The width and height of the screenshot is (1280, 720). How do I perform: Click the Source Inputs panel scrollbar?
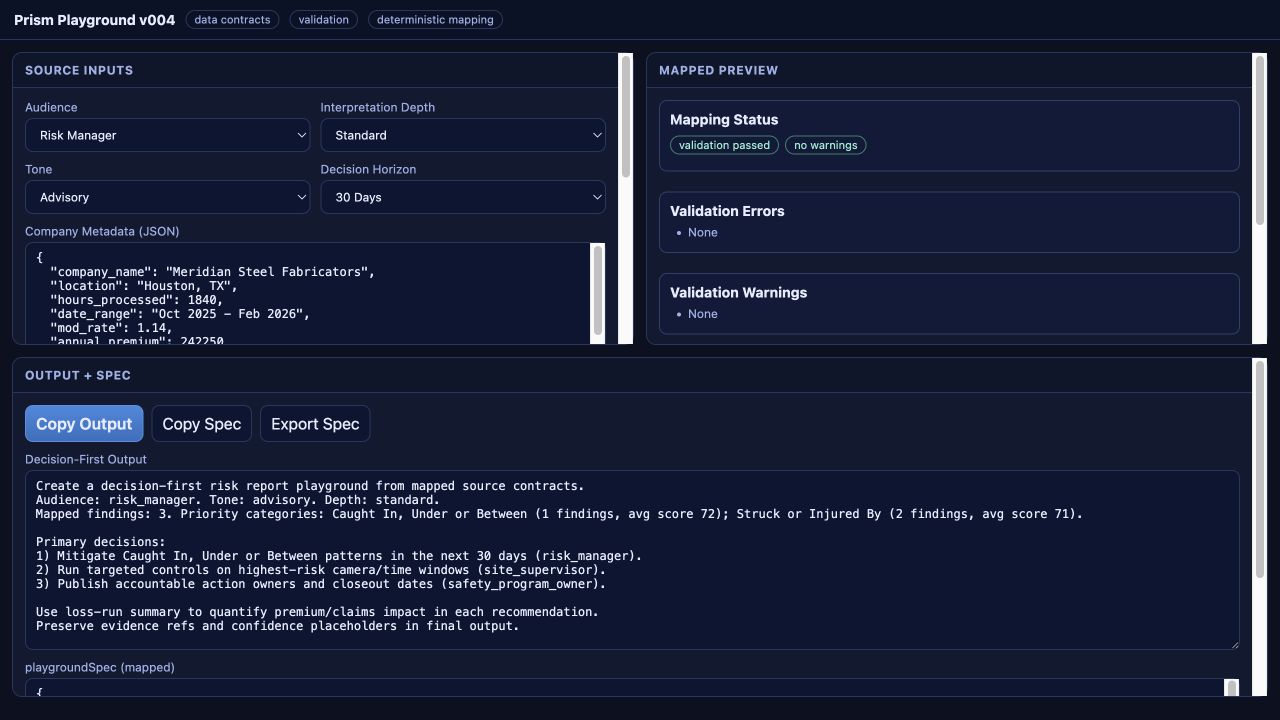pyautogui.click(x=626, y=116)
